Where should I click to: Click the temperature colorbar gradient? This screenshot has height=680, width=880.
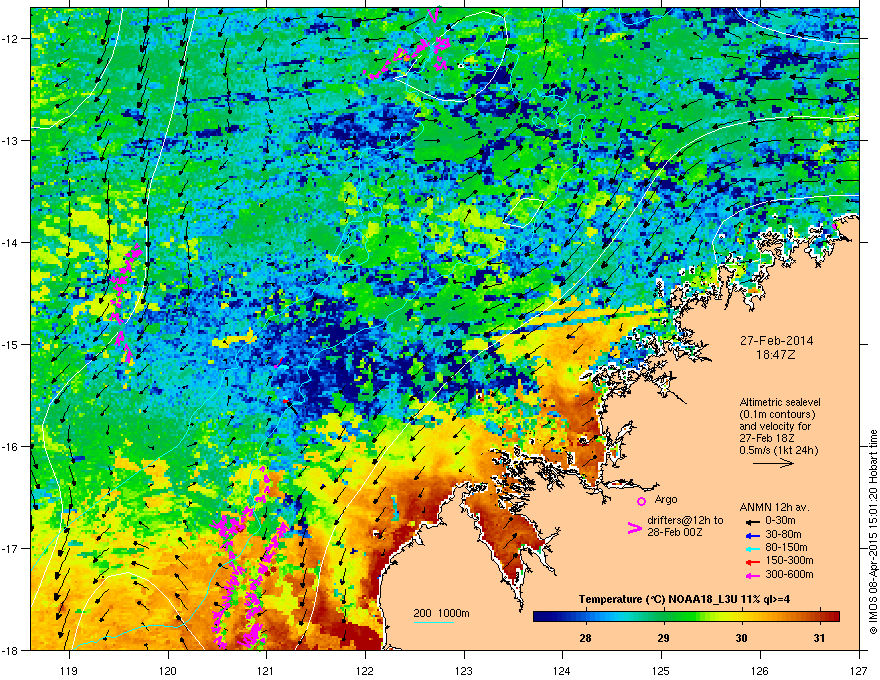pos(686,616)
